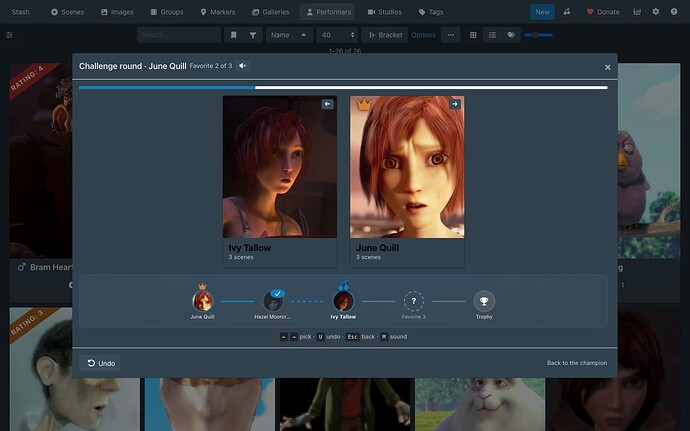This screenshot has width=690, height=431.
Task: Open the Tags tab
Action: point(431,12)
